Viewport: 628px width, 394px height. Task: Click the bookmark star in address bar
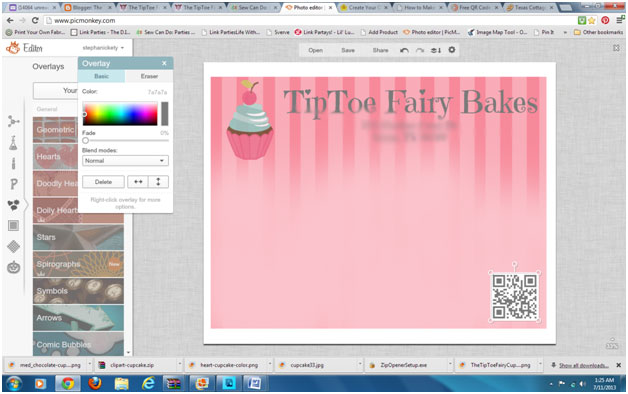(x=592, y=20)
